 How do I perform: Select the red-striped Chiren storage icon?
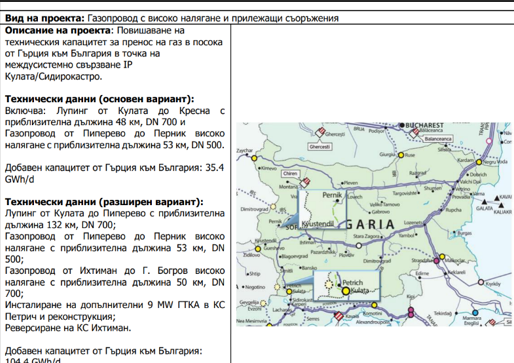click(305, 182)
